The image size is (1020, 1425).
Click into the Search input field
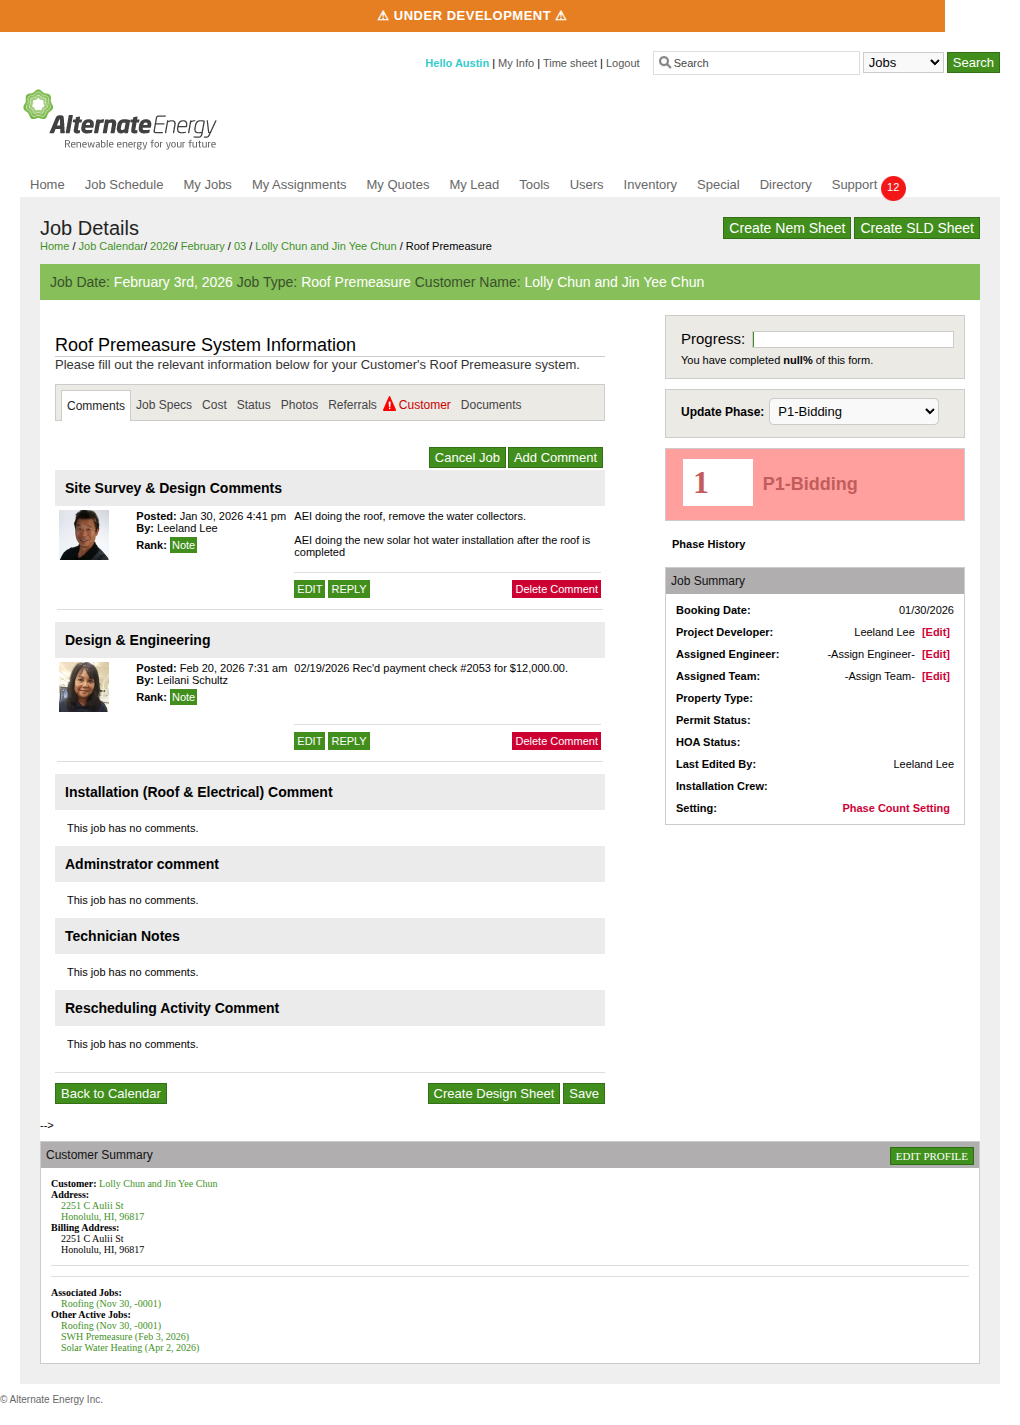click(x=762, y=63)
